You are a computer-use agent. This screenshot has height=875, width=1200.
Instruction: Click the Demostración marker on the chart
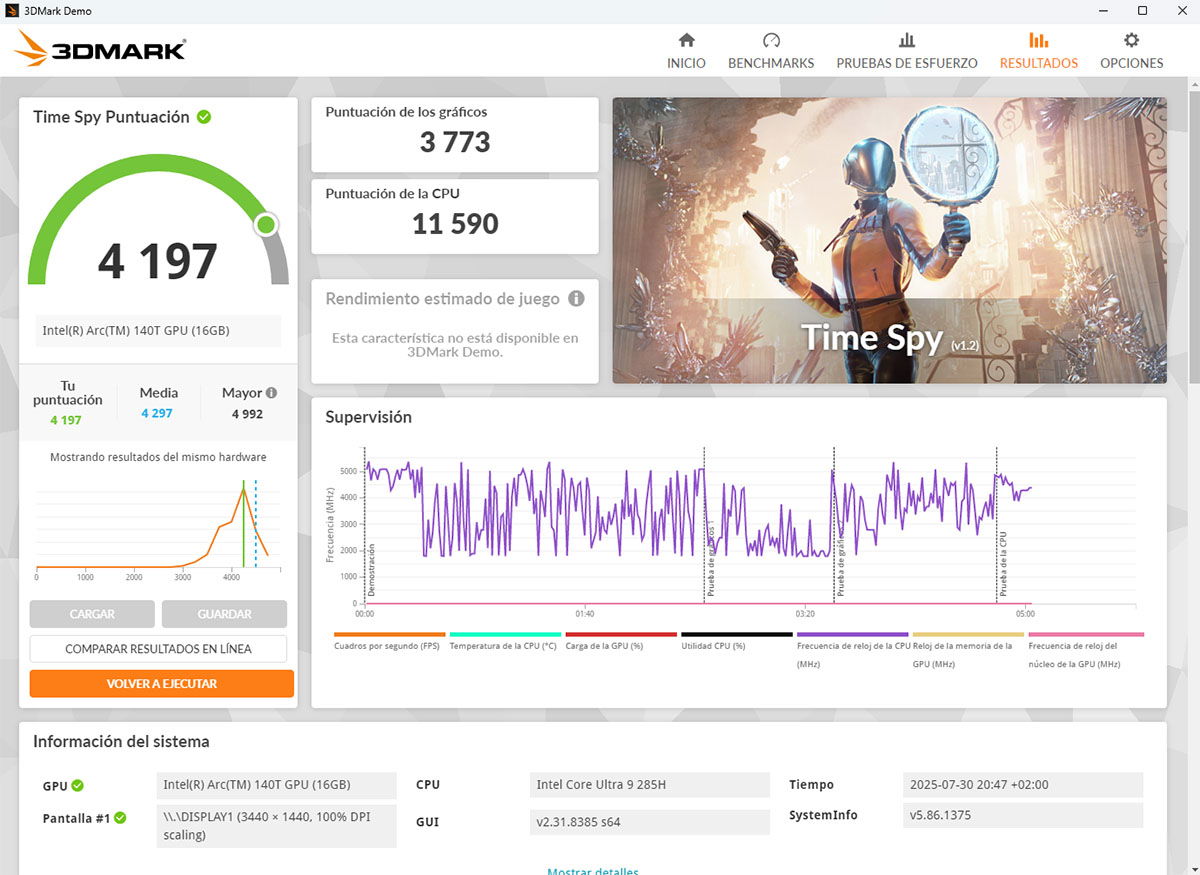coord(370,570)
